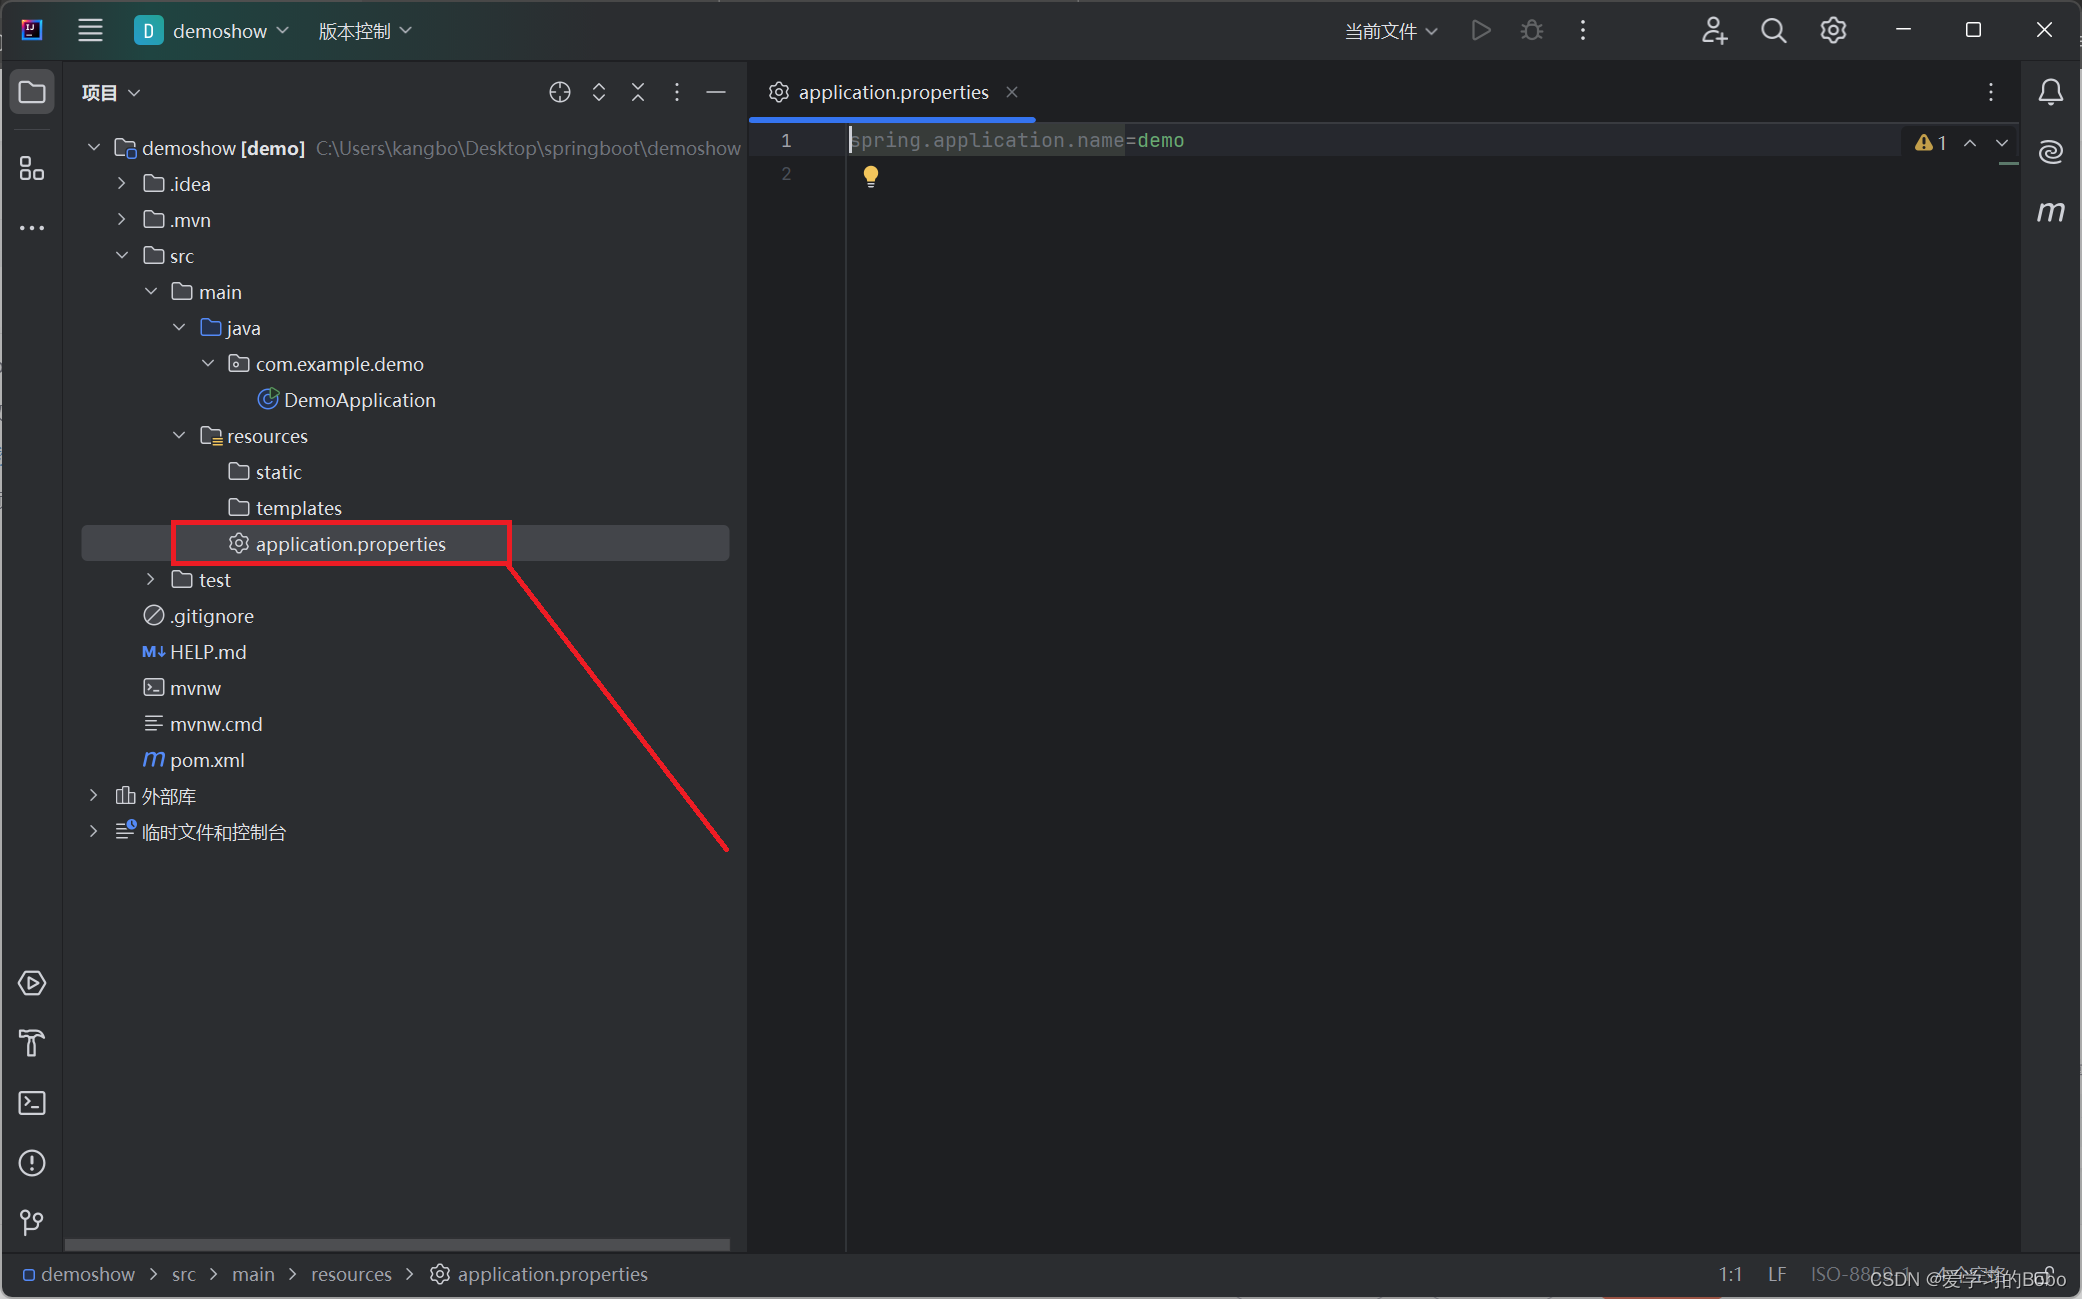Toggle the Project tool window folder button
Viewport: 2082px width, 1299px height.
(x=32, y=92)
